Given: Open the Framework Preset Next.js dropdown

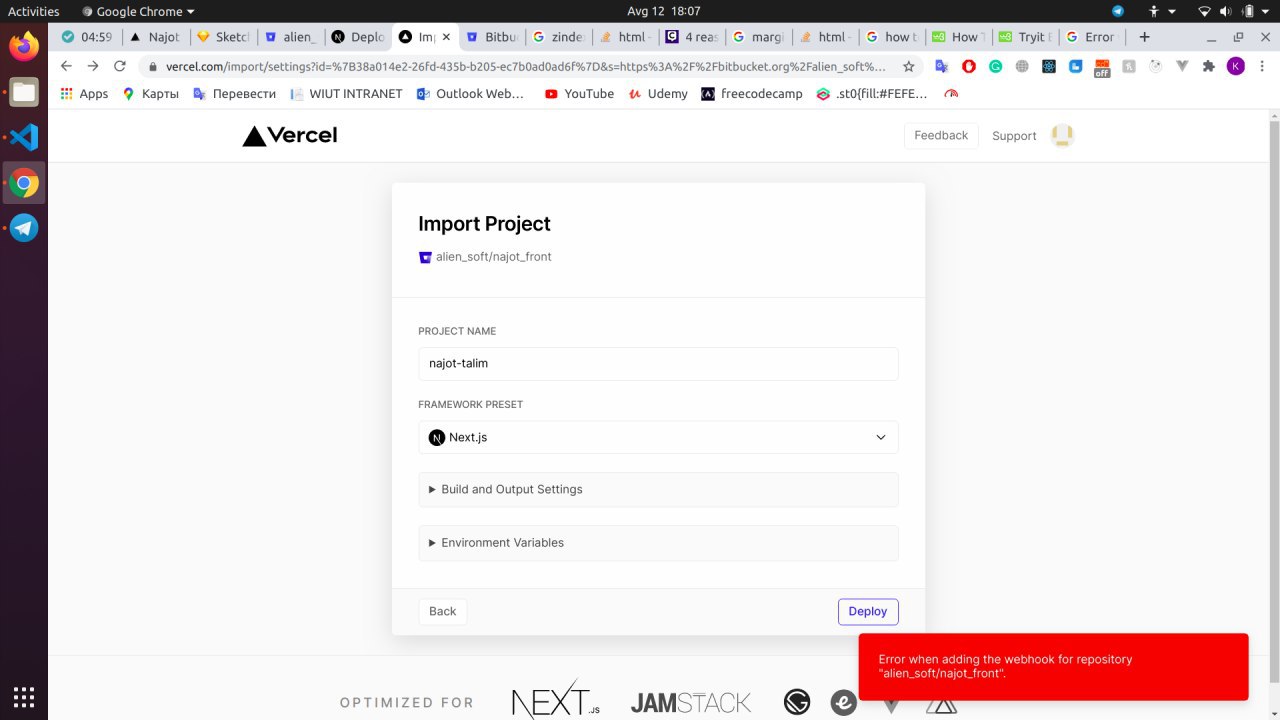Looking at the screenshot, I should coord(658,437).
